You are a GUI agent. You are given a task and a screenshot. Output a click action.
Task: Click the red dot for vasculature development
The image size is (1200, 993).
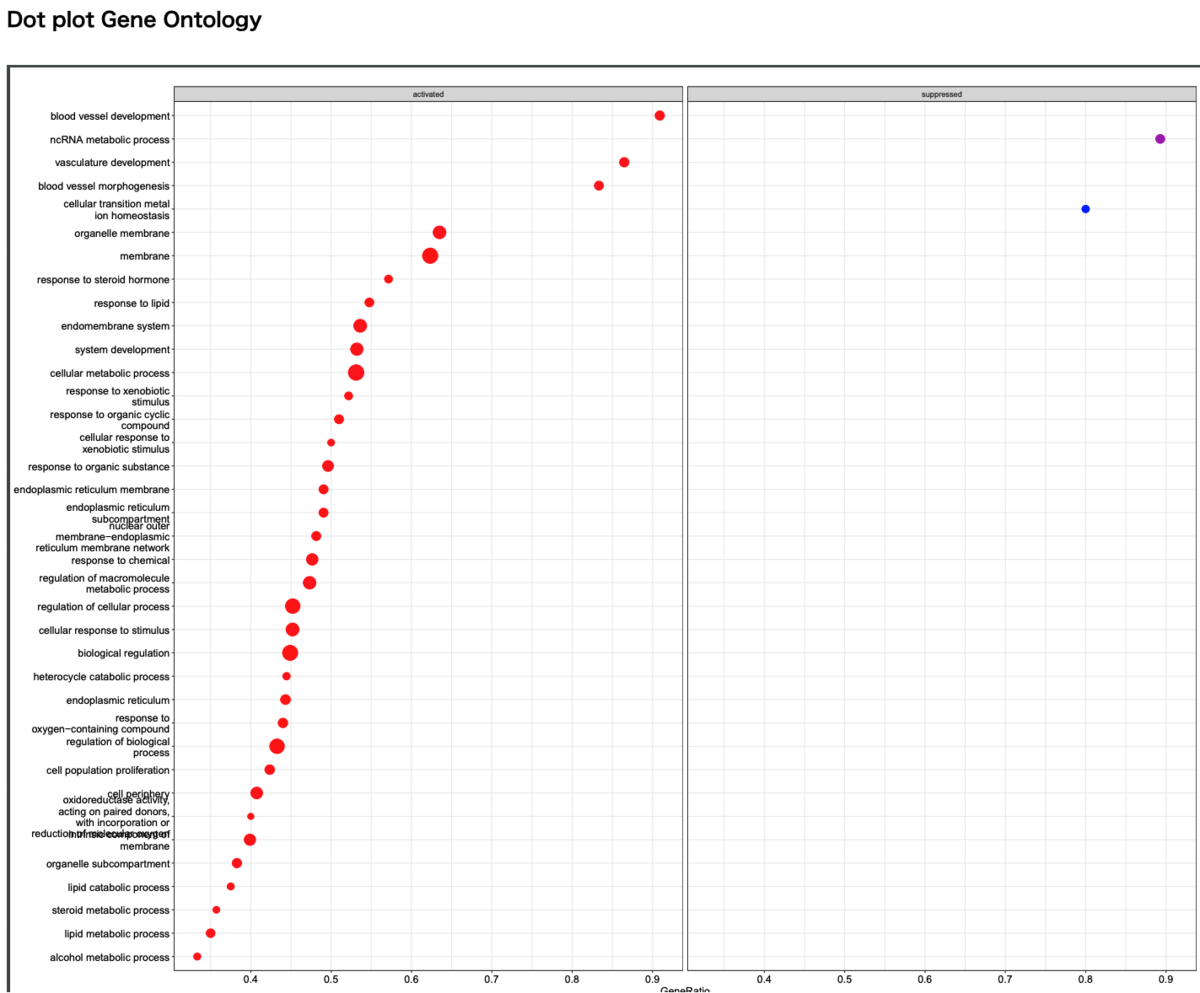click(x=624, y=162)
